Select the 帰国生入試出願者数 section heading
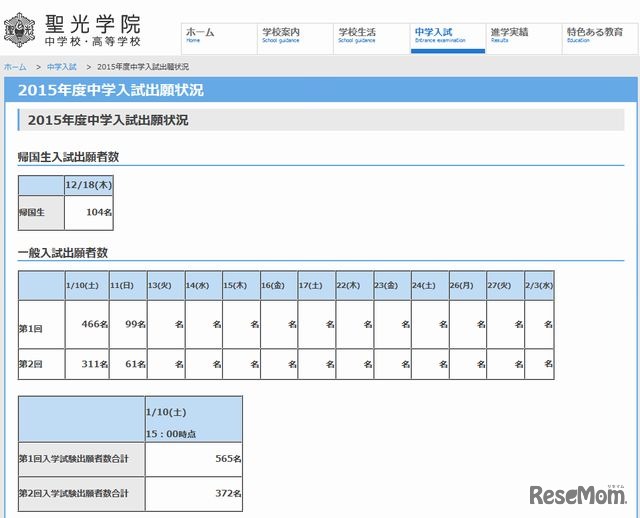This screenshot has height=518, width=640. coord(68,157)
